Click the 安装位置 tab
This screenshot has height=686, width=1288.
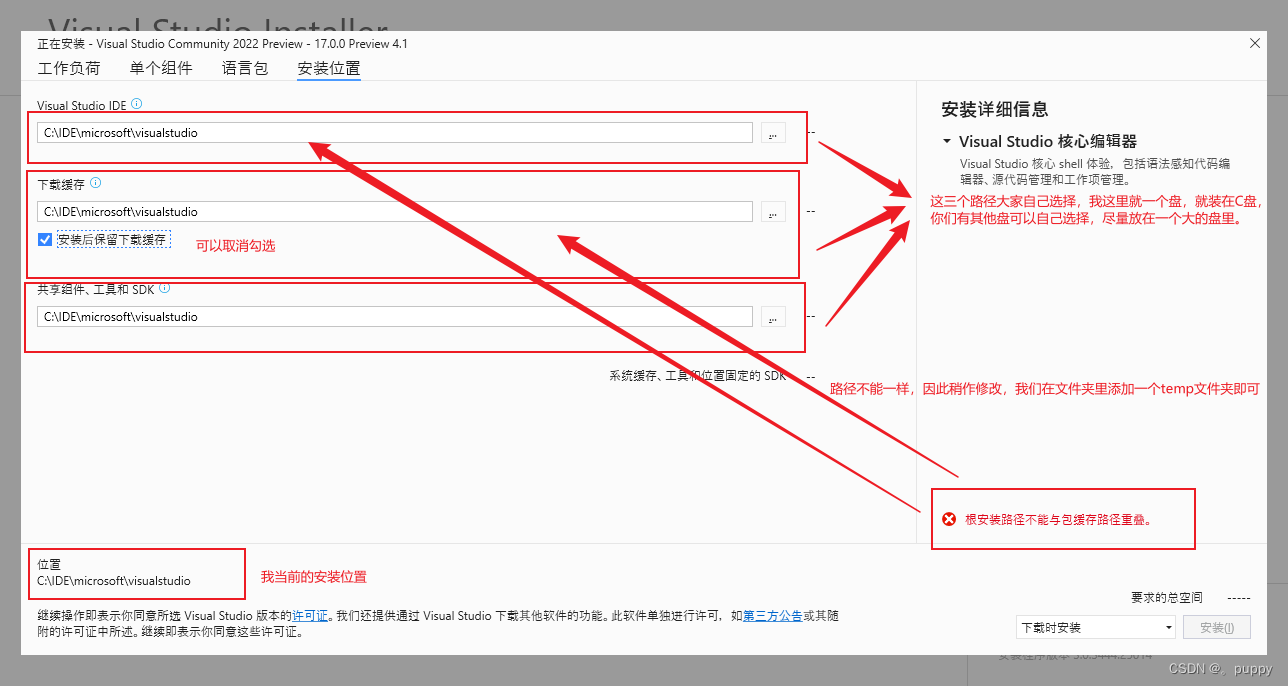[x=329, y=68]
